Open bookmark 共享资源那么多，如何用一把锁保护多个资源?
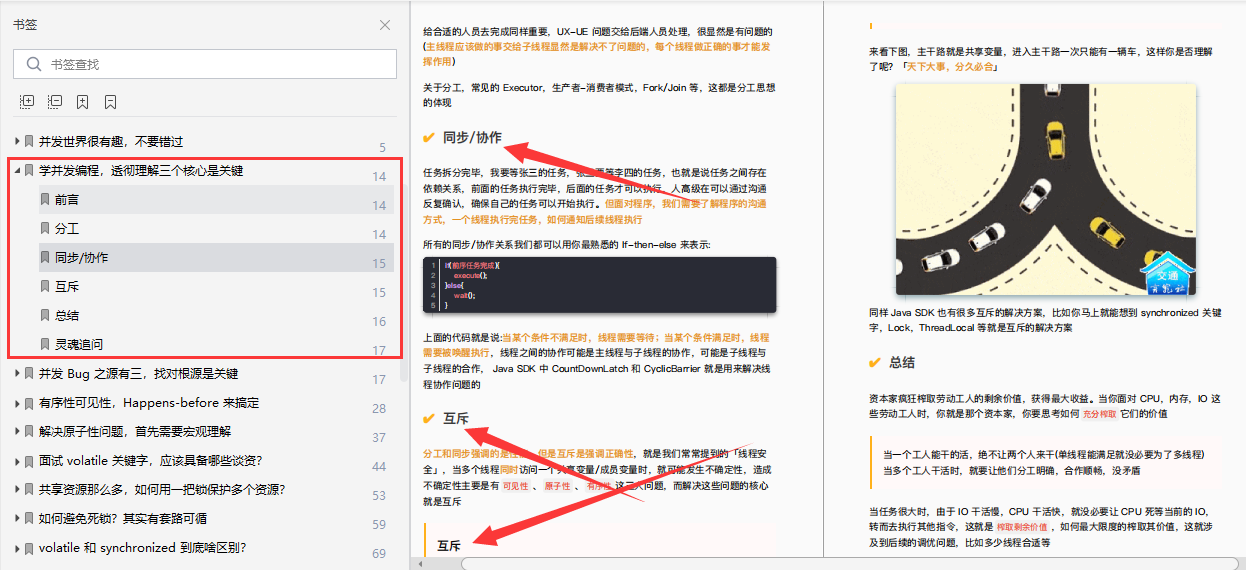 pos(163,490)
